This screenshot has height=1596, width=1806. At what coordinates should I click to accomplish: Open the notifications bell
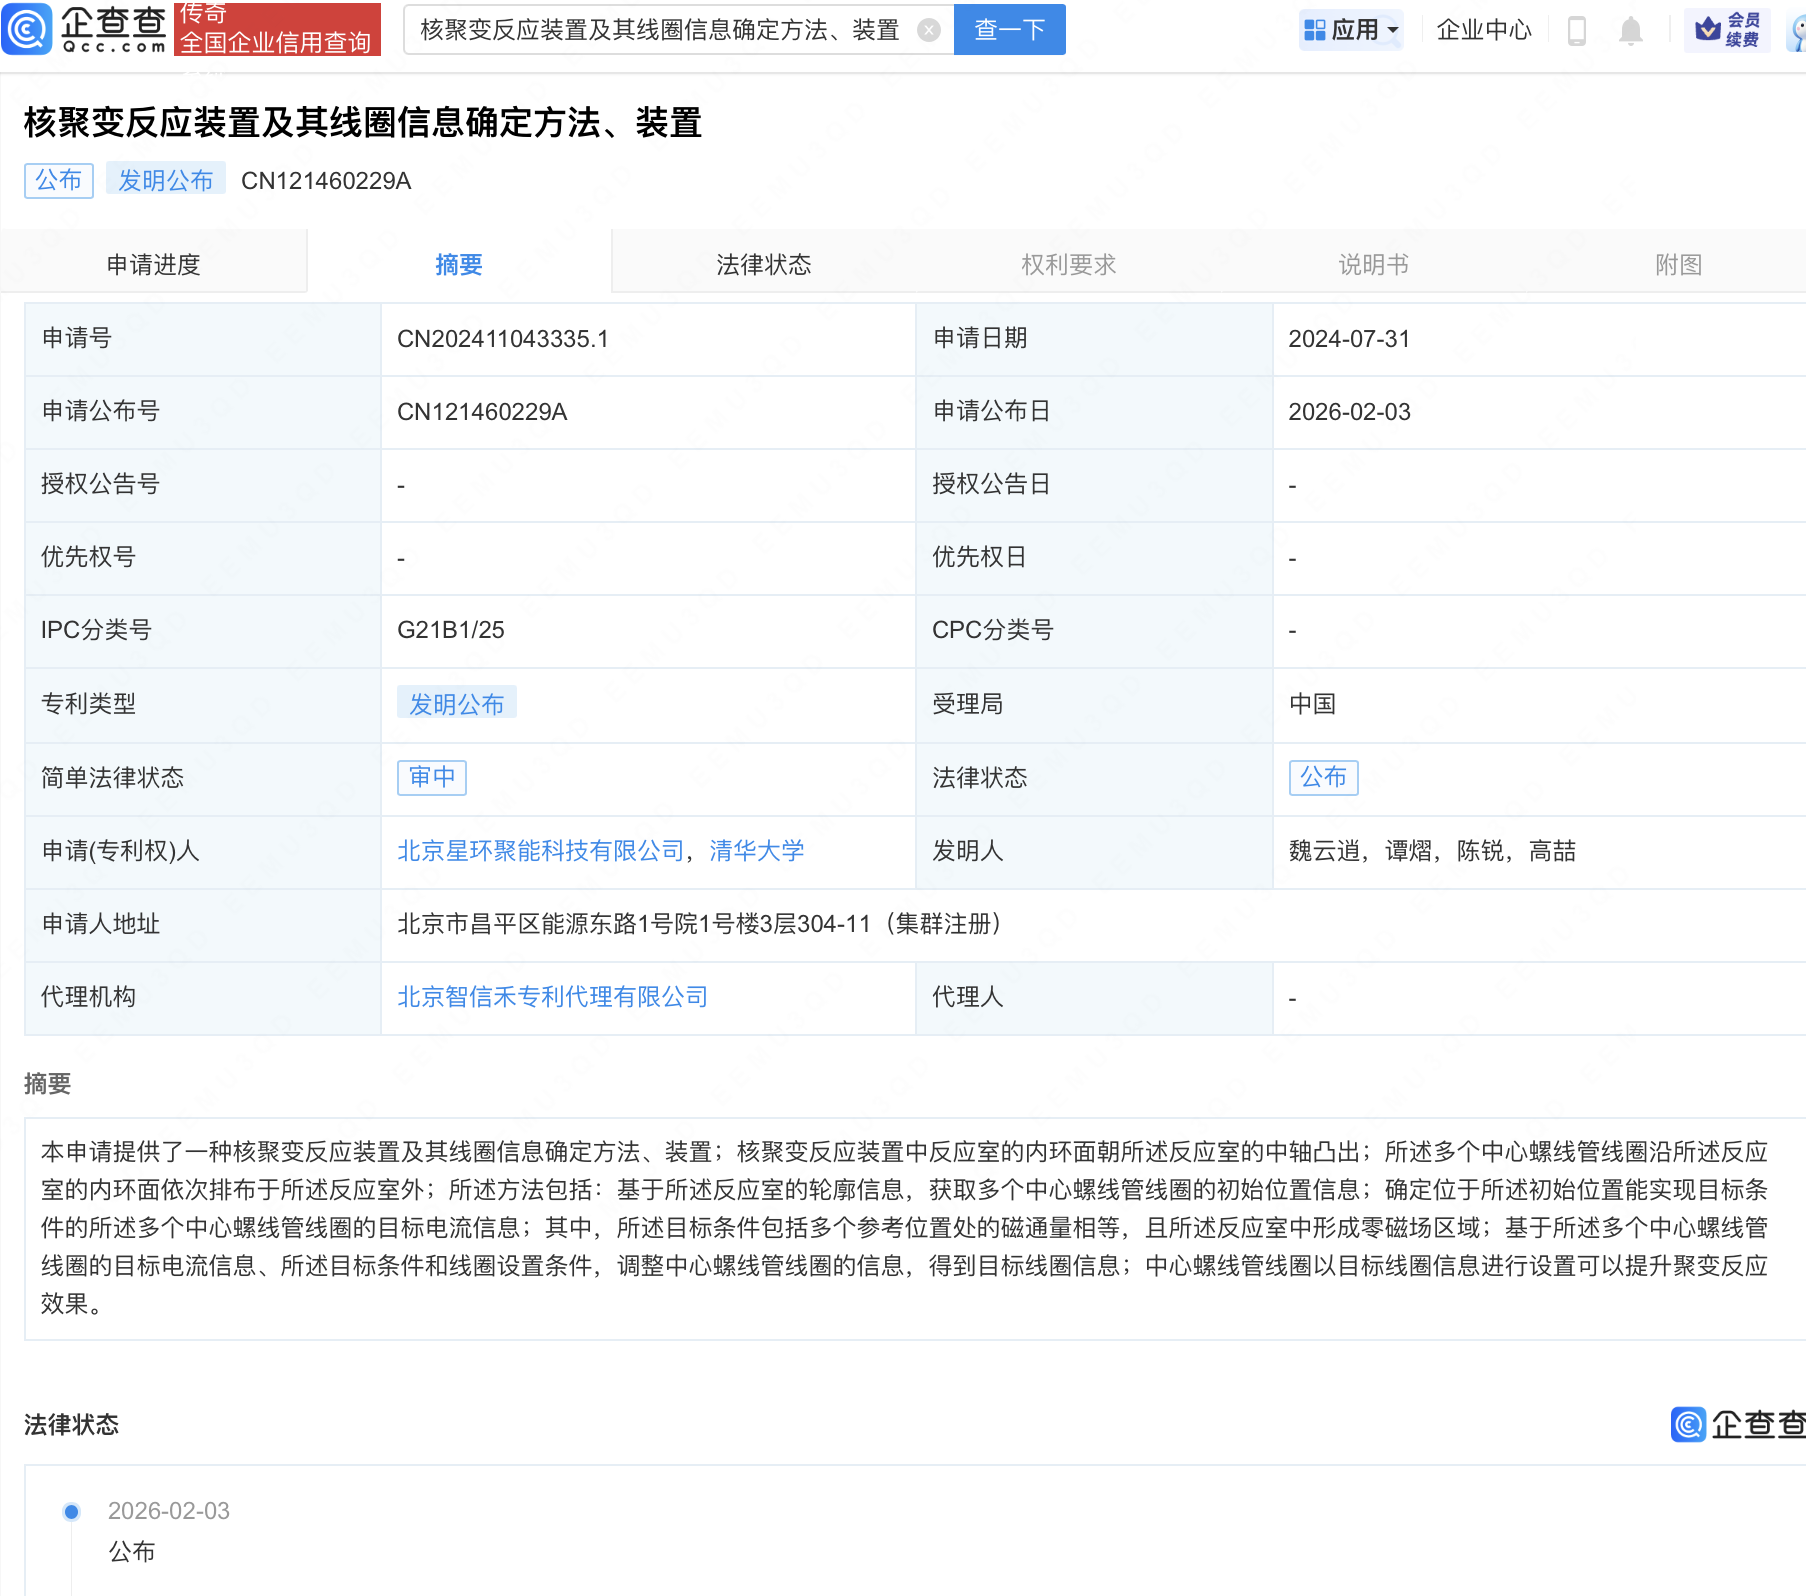(x=1630, y=30)
